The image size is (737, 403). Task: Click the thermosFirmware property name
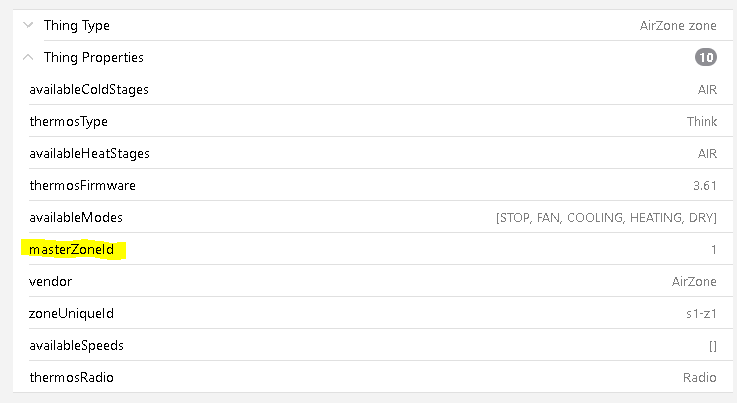pos(82,186)
